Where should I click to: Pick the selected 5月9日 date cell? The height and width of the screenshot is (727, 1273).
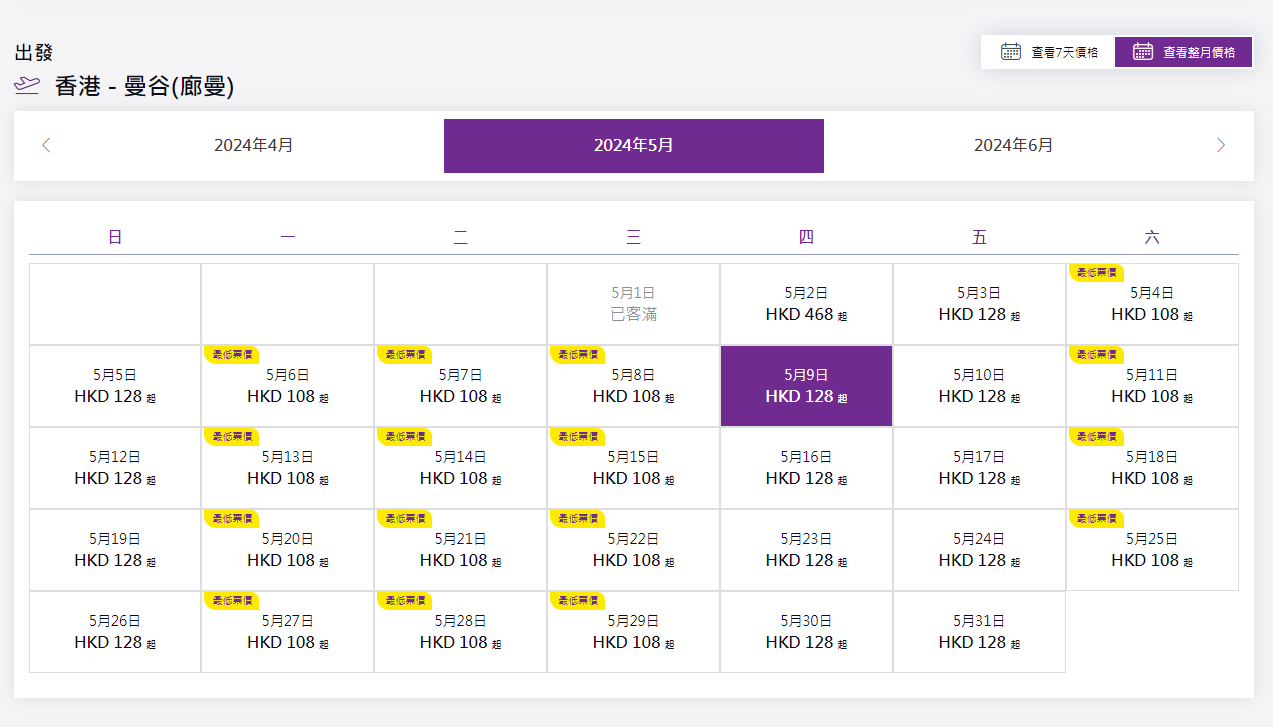click(806, 386)
